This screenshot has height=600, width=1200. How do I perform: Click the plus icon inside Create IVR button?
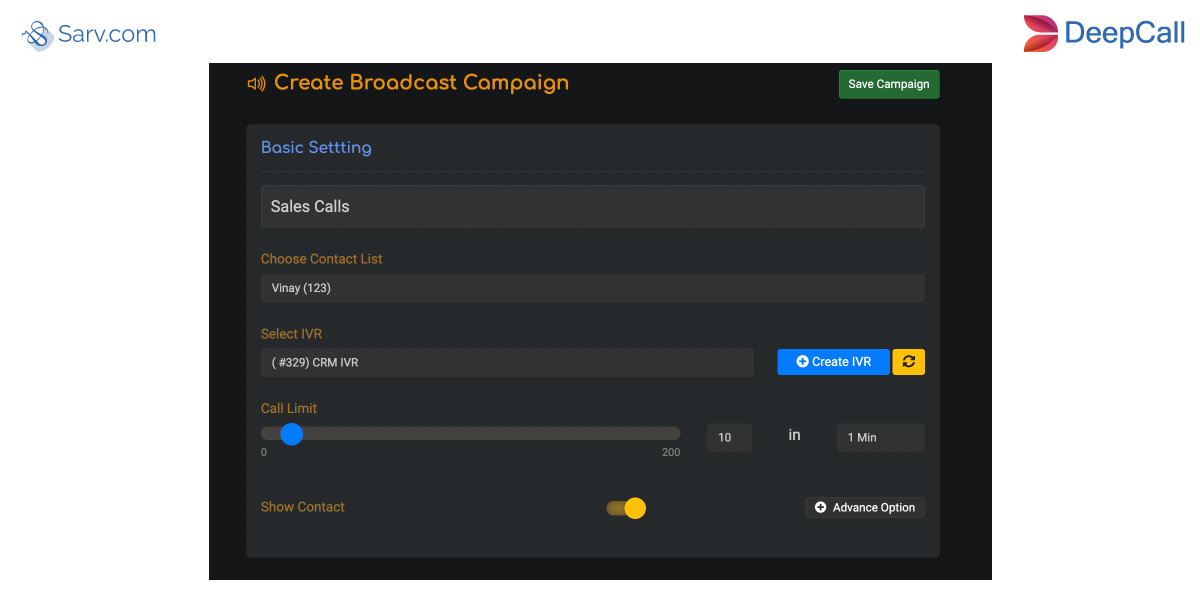[x=803, y=362]
